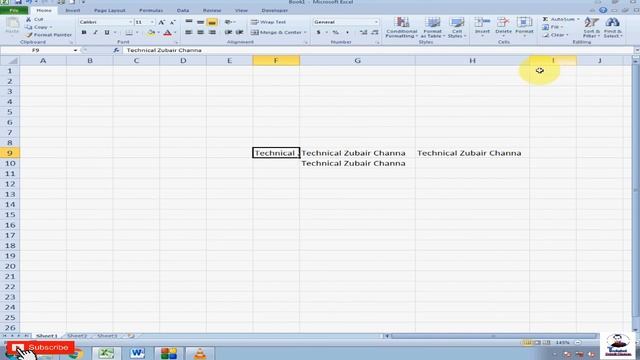The image size is (640, 360).
Task: Open the General number format dropdown
Action: click(376, 22)
